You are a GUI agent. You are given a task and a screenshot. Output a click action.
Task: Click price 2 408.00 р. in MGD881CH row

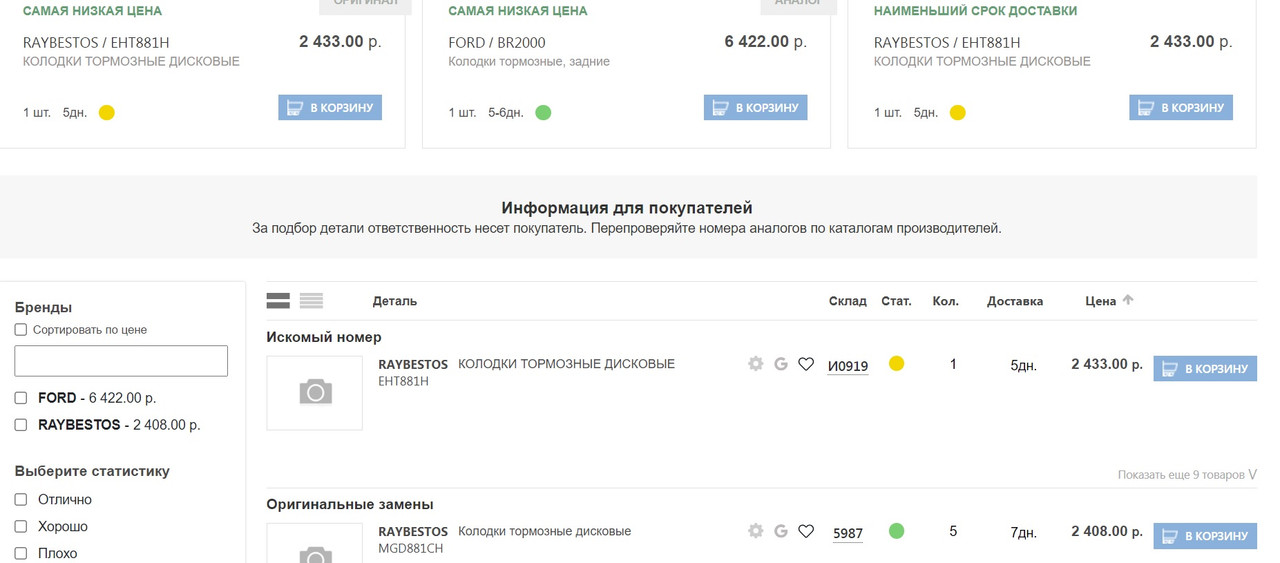pyautogui.click(x=1107, y=531)
